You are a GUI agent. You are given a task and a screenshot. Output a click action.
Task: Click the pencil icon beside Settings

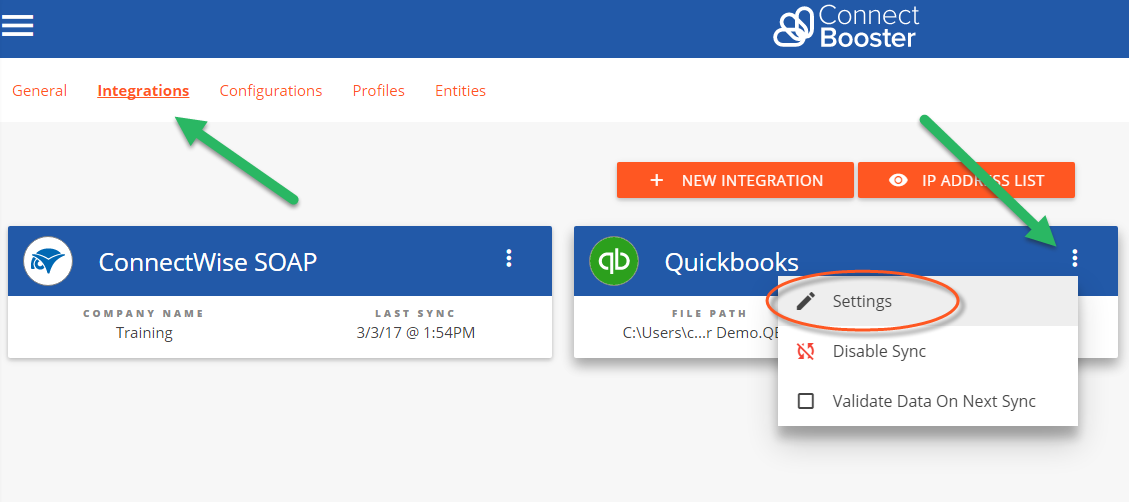(806, 301)
